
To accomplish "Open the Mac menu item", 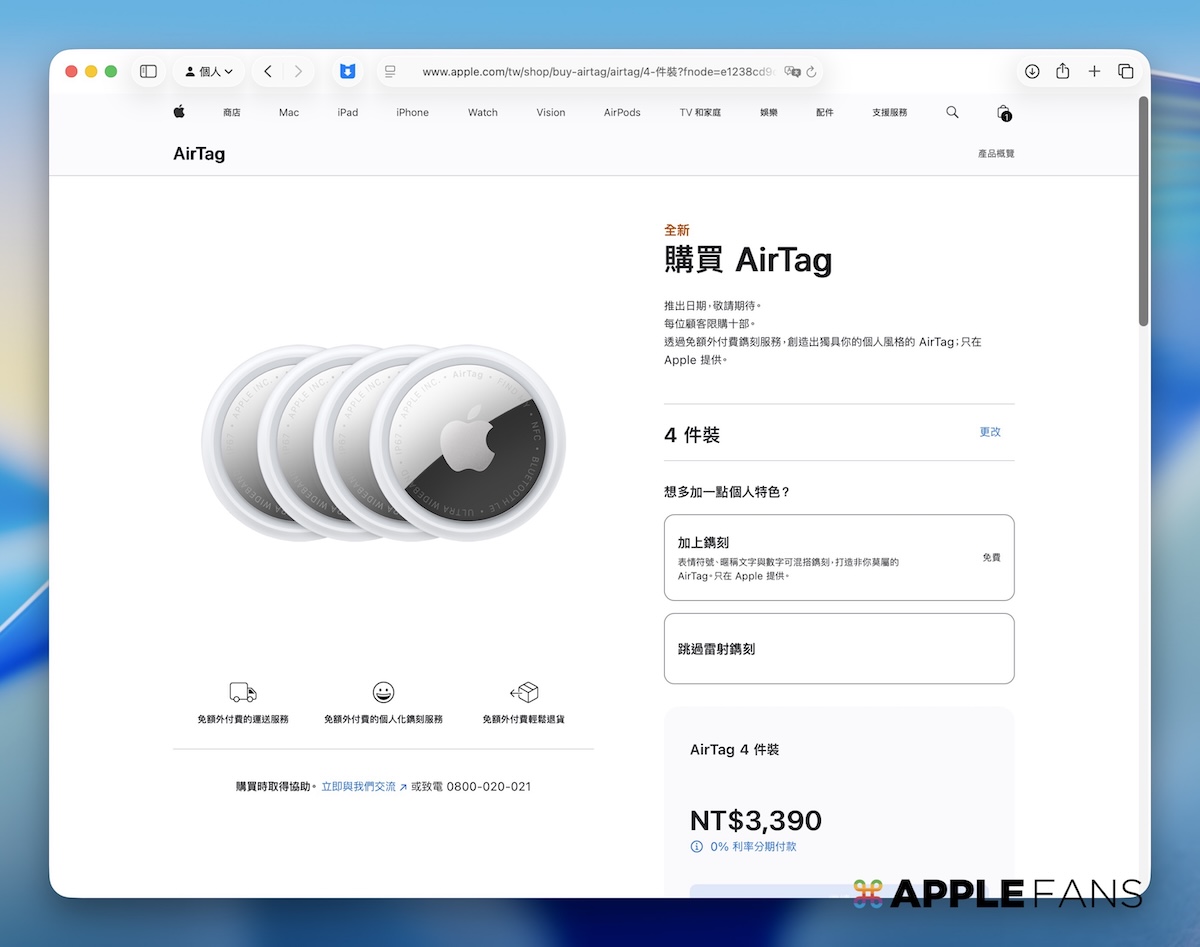I will 289,113.
